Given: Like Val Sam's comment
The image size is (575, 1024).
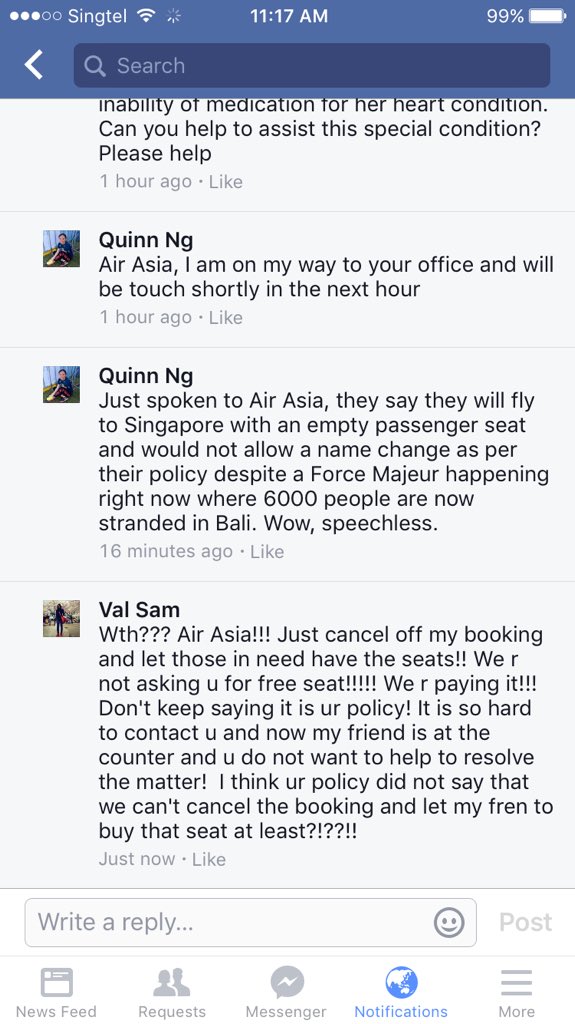Looking at the screenshot, I should [208, 859].
